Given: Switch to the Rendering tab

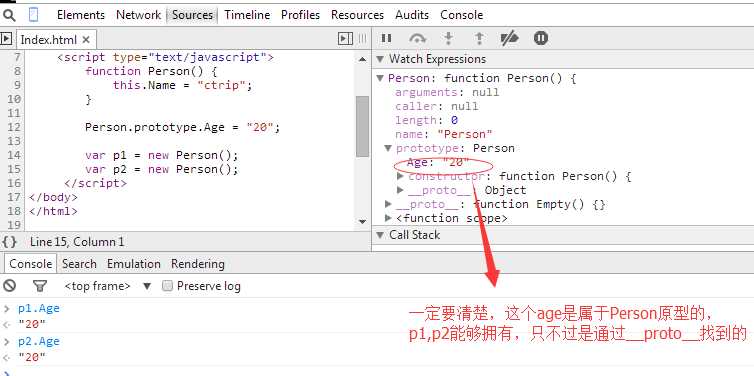Looking at the screenshot, I should coord(198,264).
